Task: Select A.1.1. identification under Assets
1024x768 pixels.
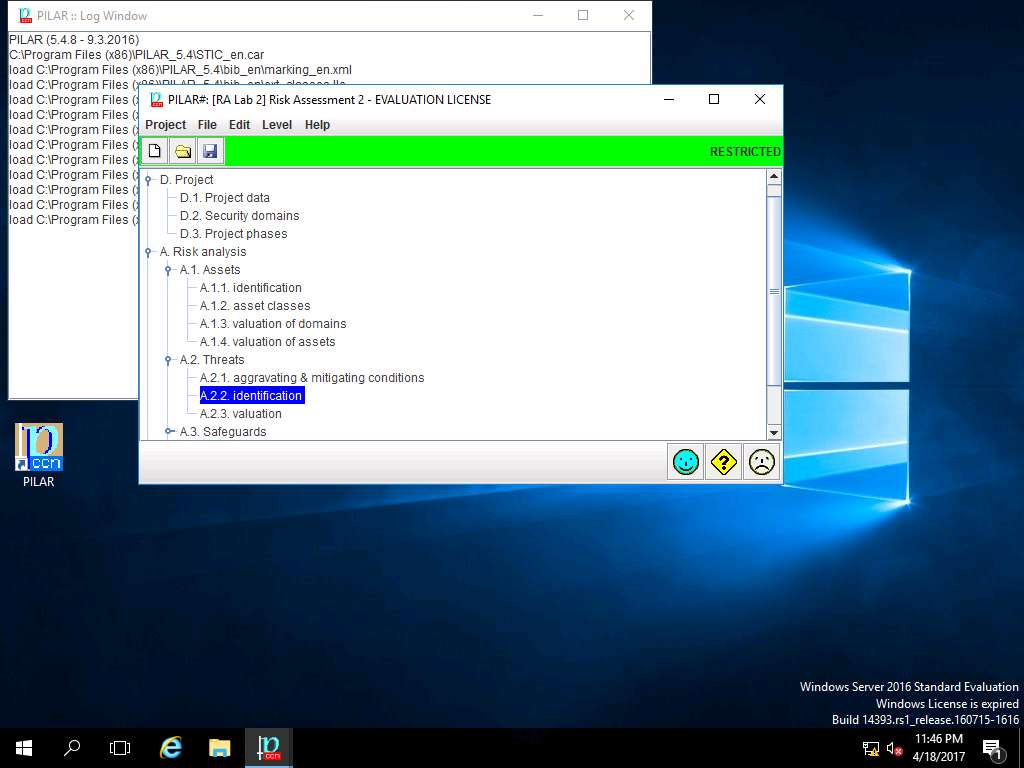Action: (x=251, y=288)
